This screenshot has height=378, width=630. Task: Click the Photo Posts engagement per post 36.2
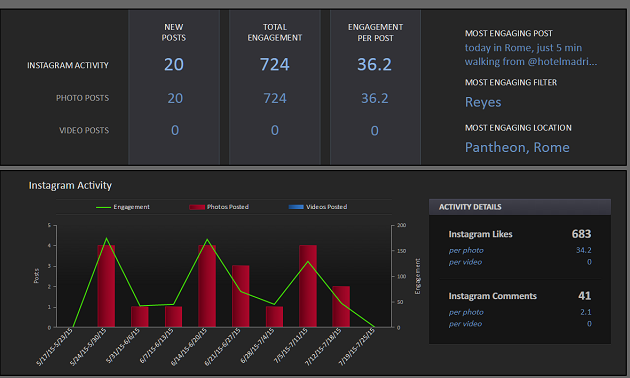click(374, 98)
